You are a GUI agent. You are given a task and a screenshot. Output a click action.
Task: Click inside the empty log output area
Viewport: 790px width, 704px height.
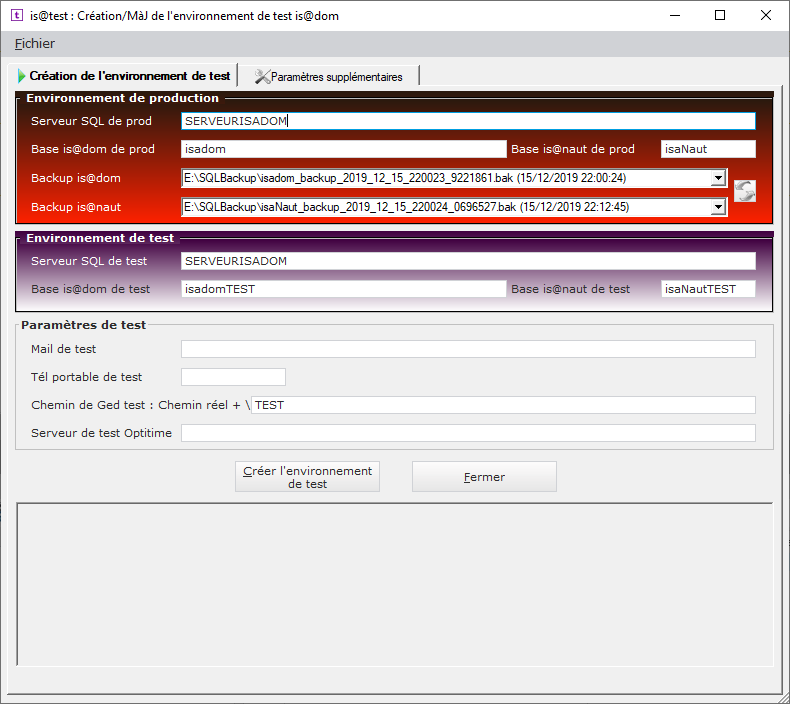pos(395,584)
